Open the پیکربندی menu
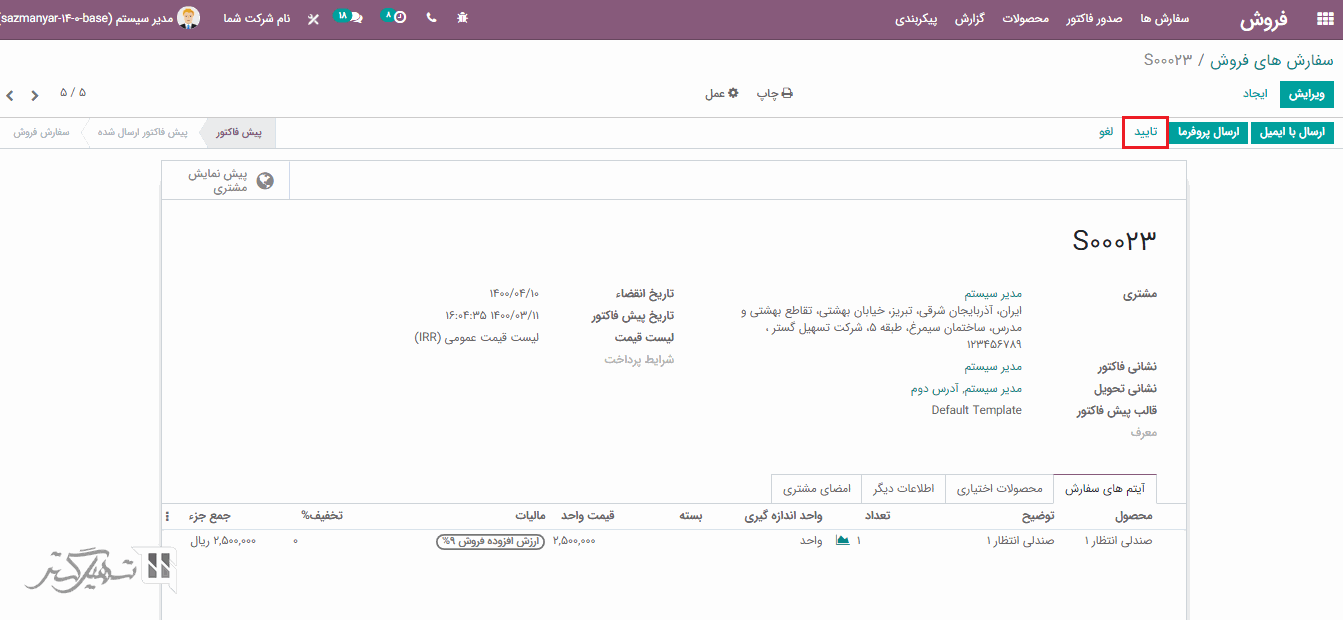The image size is (1343, 620). [915, 19]
